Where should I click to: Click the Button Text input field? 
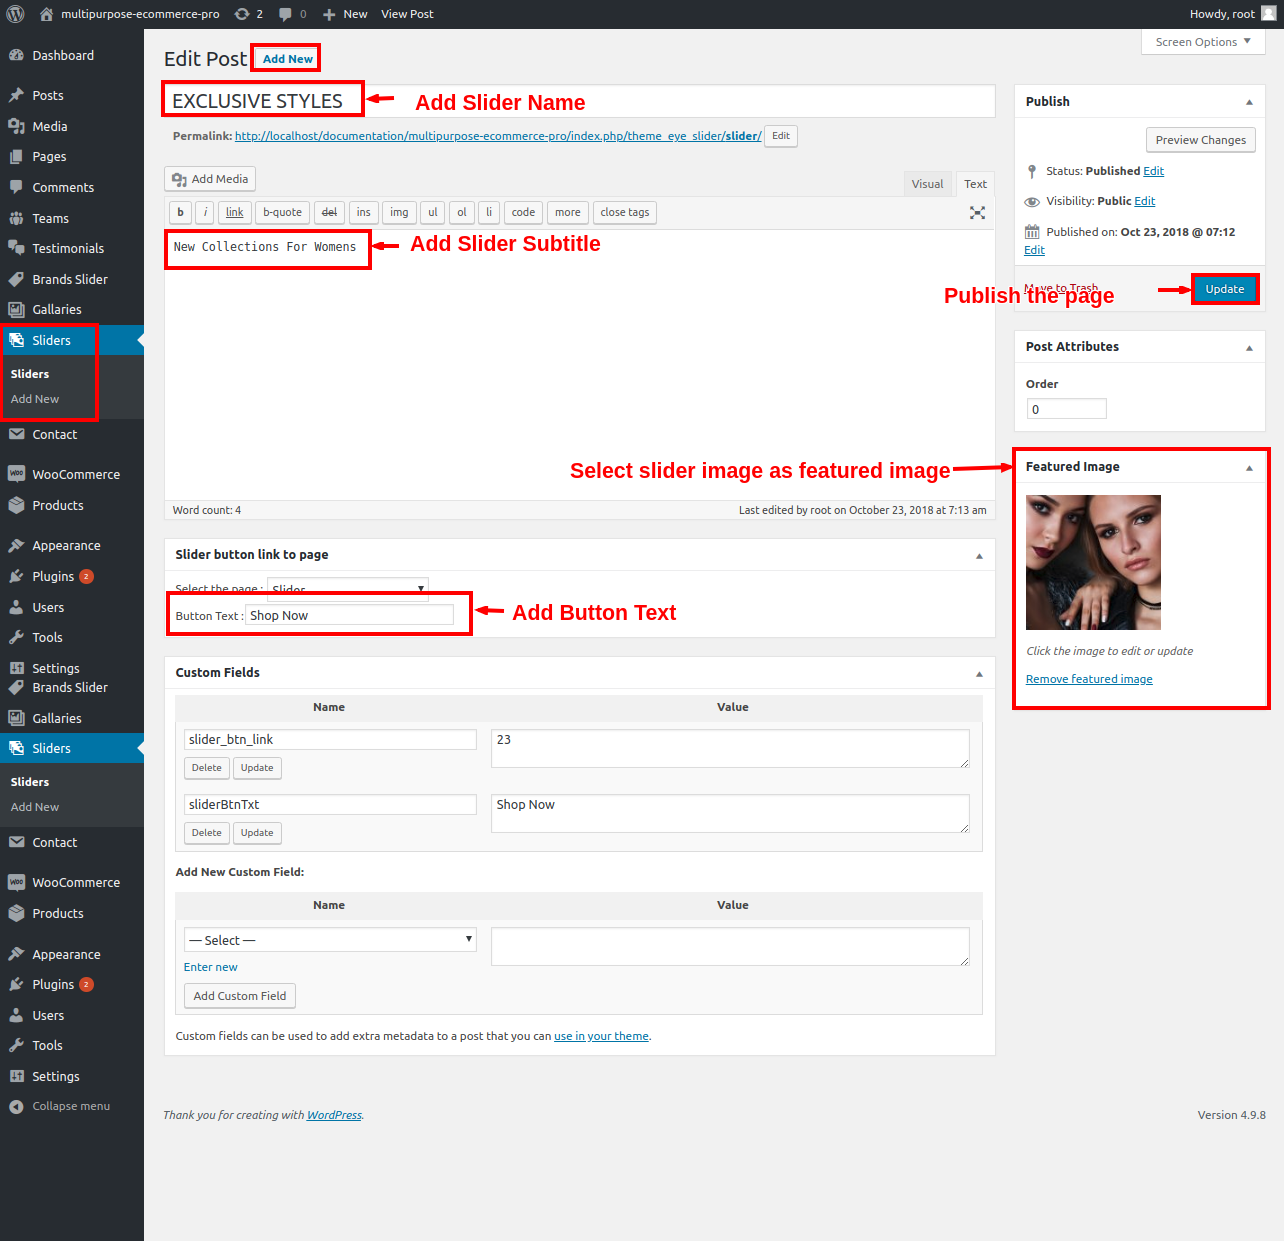349,615
